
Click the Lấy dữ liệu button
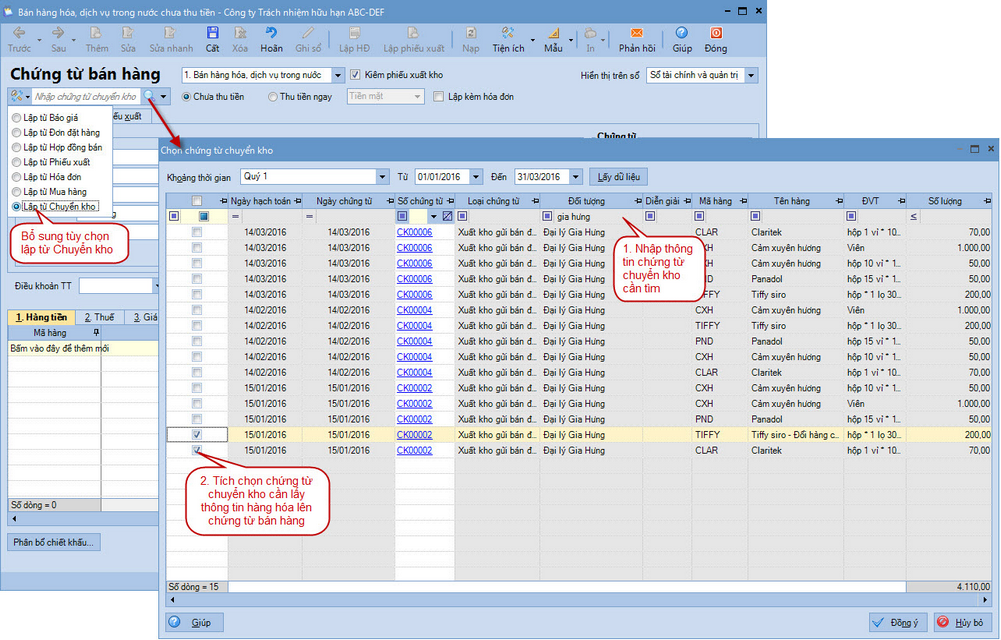(x=619, y=177)
